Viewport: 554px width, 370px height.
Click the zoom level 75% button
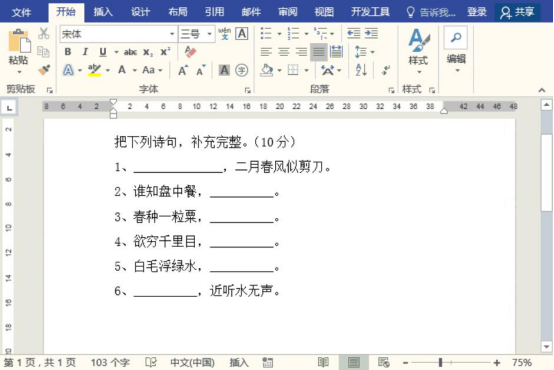click(x=522, y=363)
